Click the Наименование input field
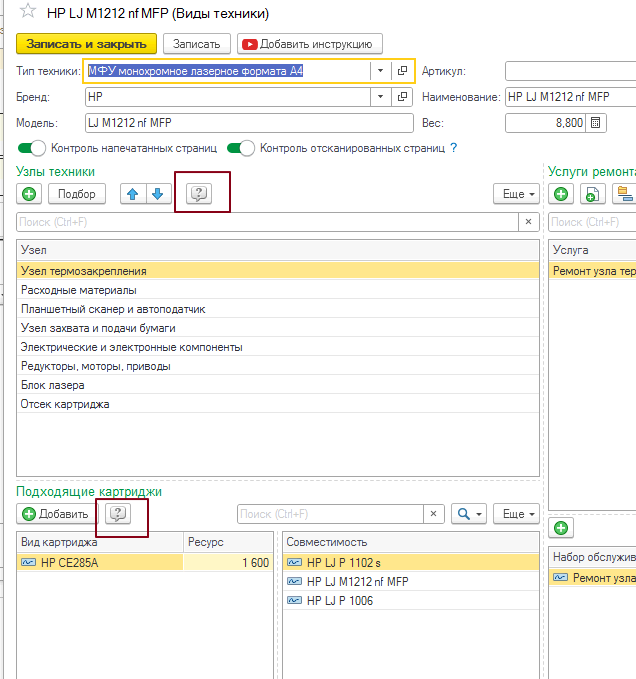Image resolution: width=636 pixels, height=679 pixels. 570,97
